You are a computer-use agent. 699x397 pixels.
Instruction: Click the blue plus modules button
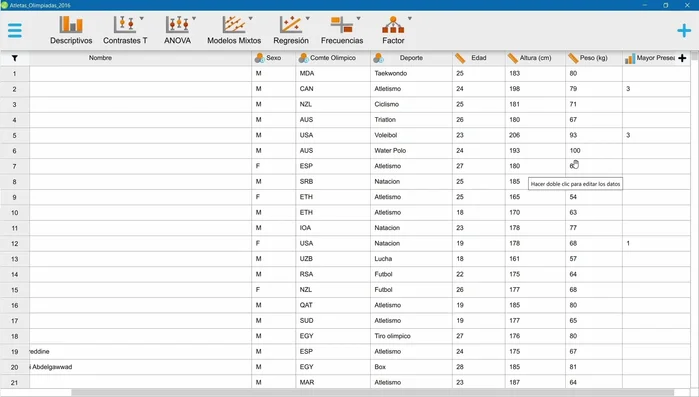click(684, 30)
